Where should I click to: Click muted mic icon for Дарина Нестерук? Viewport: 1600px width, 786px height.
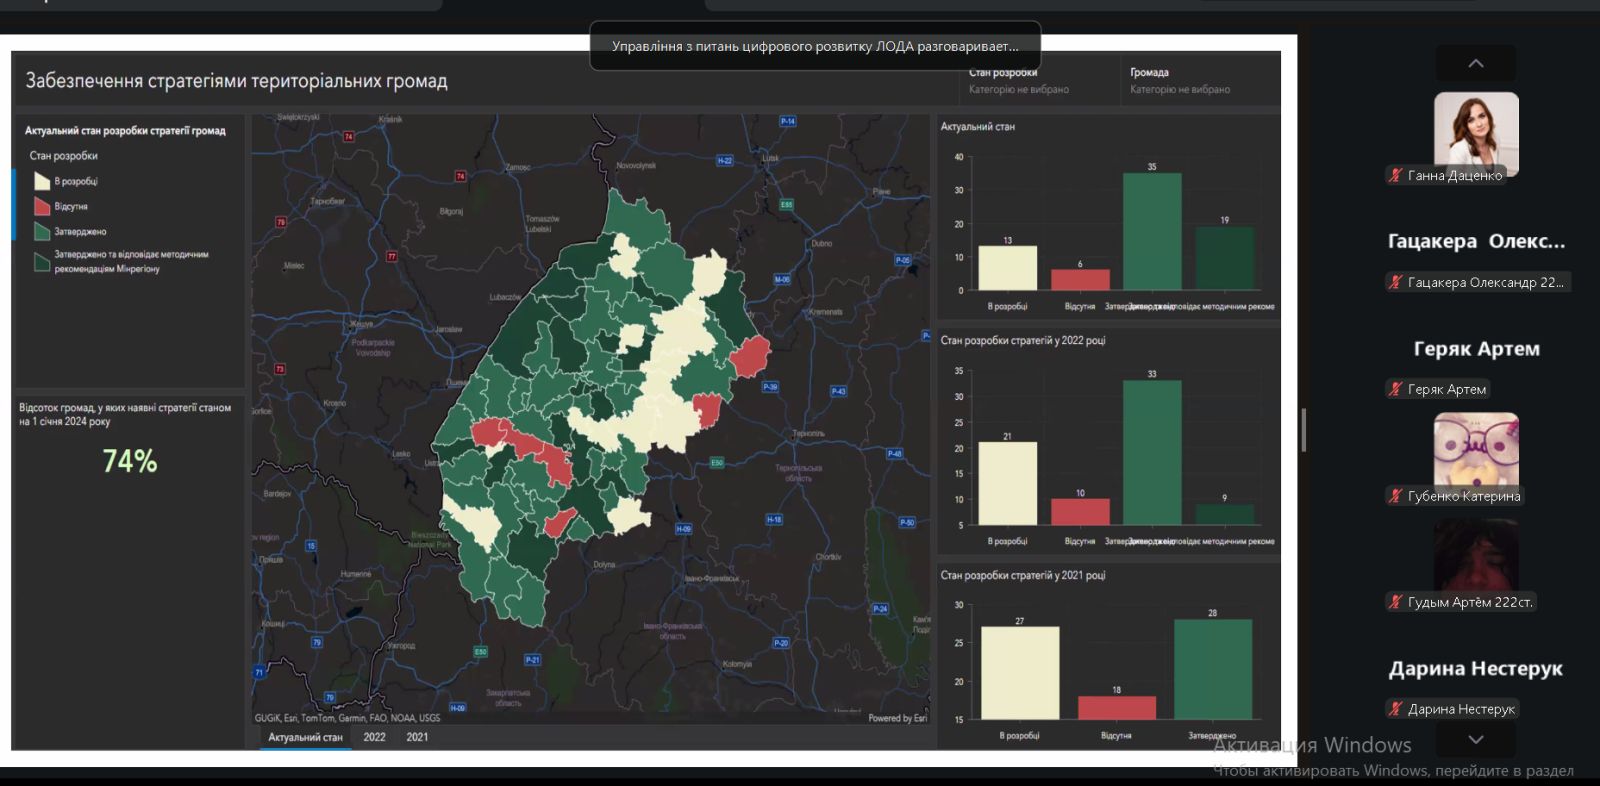[1396, 709]
